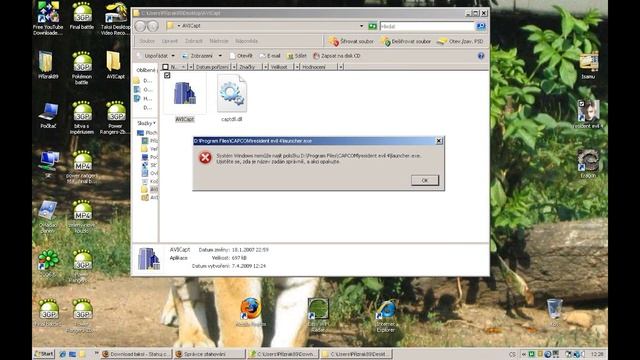
Task: Click Otev. zav. PSD toolbar button
Action: (x=460, y=41)
